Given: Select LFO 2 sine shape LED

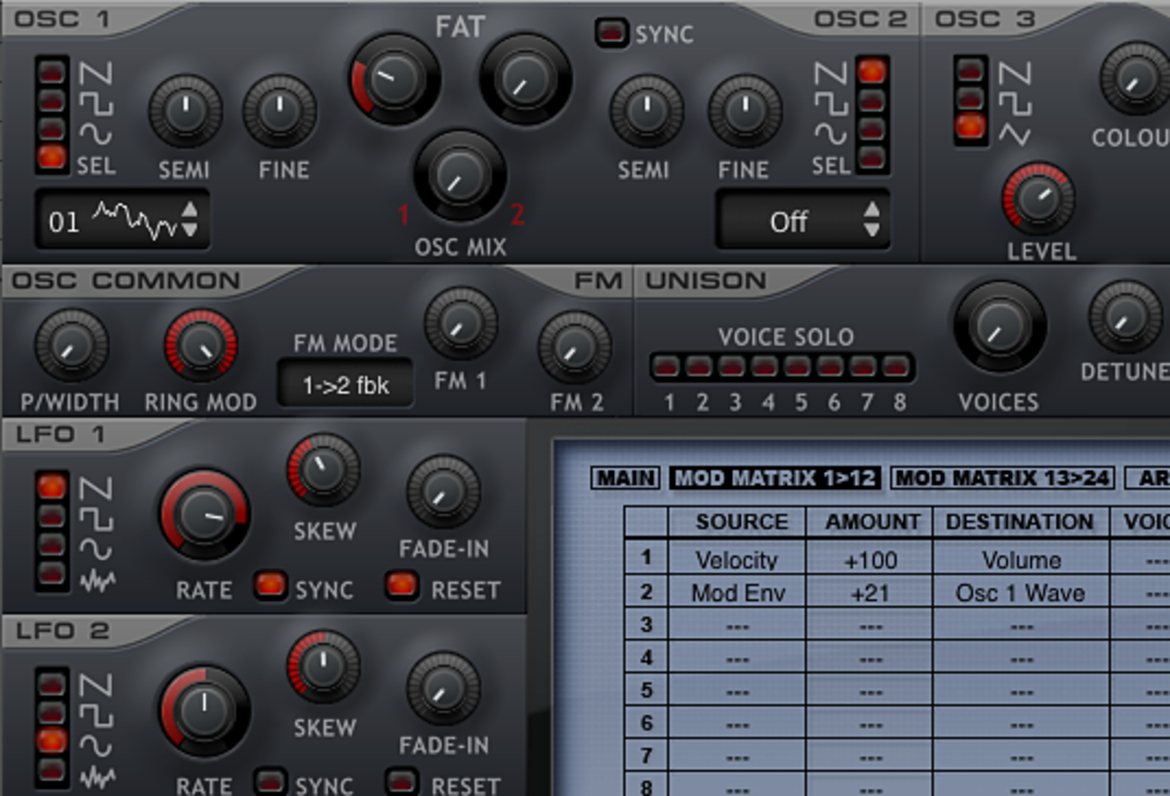Looking at the screenshot, I should 51,740.
